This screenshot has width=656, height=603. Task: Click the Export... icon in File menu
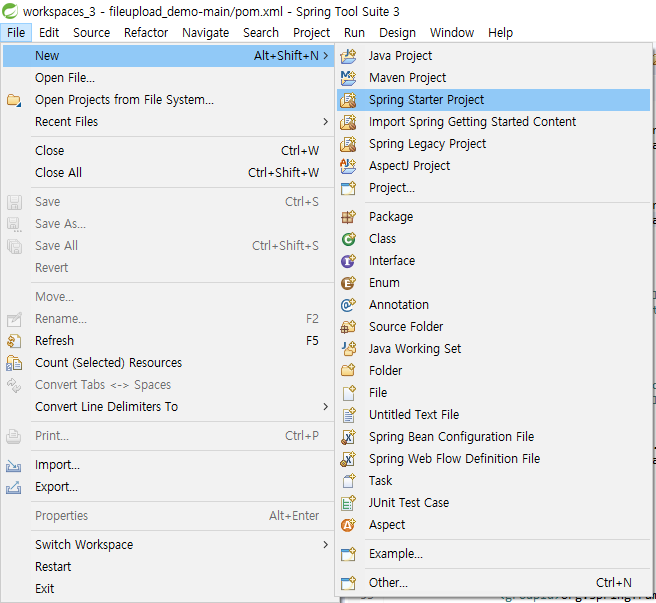[x=14, y=487]
